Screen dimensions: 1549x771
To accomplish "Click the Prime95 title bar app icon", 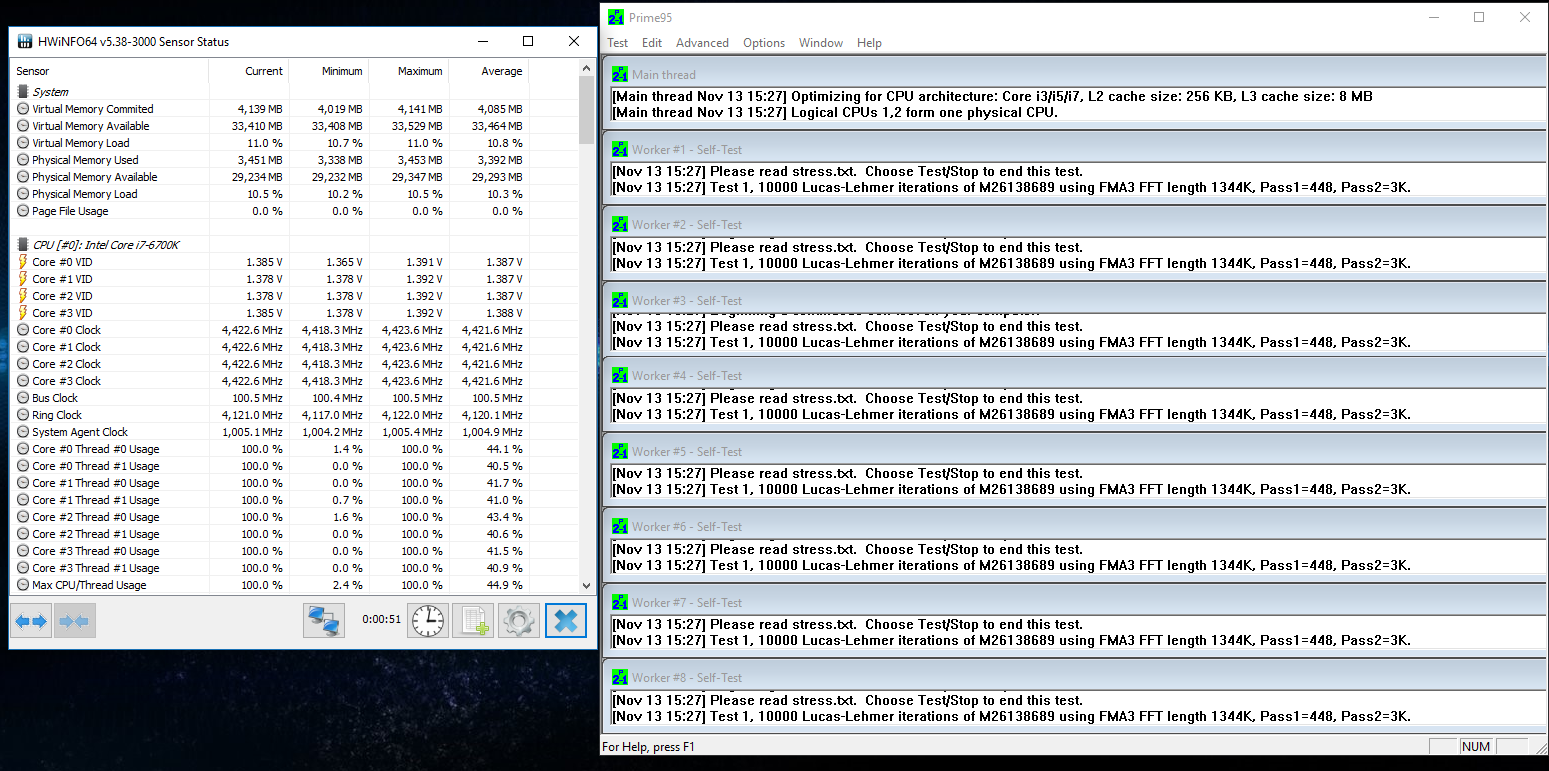I will (616, 17).
